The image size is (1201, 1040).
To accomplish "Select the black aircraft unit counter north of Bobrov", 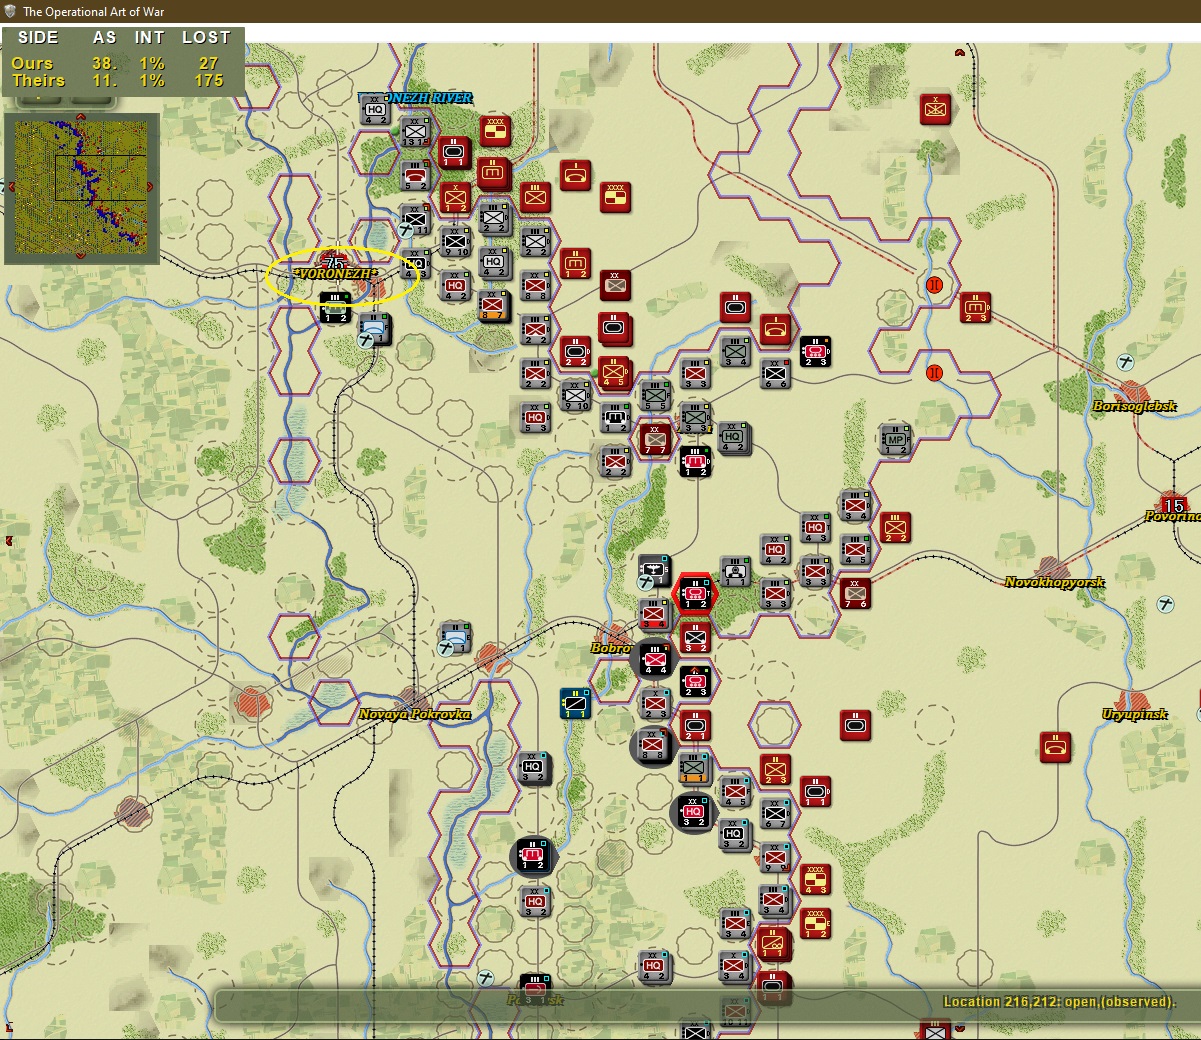I will 654,571.
